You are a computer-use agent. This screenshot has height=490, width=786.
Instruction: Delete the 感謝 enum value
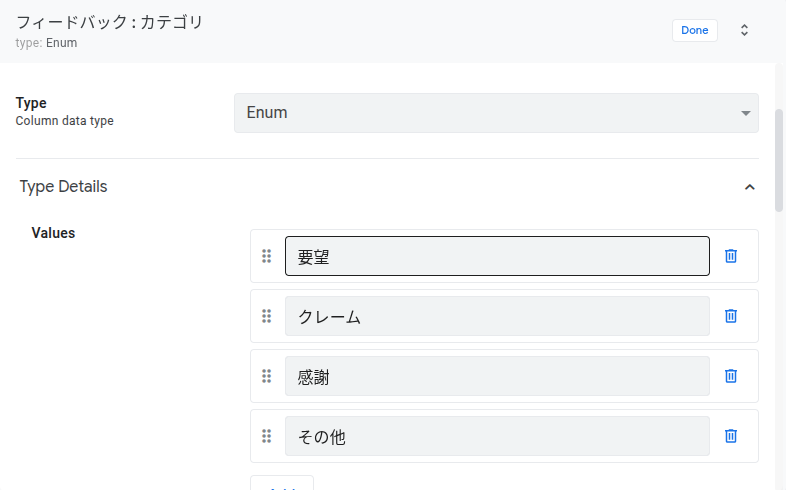click(x=731, y=376)
